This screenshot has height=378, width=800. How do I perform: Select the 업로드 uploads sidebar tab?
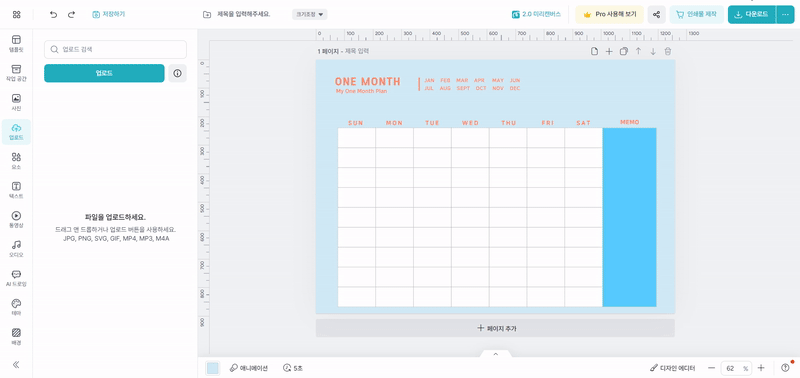[x=16, y=132]
